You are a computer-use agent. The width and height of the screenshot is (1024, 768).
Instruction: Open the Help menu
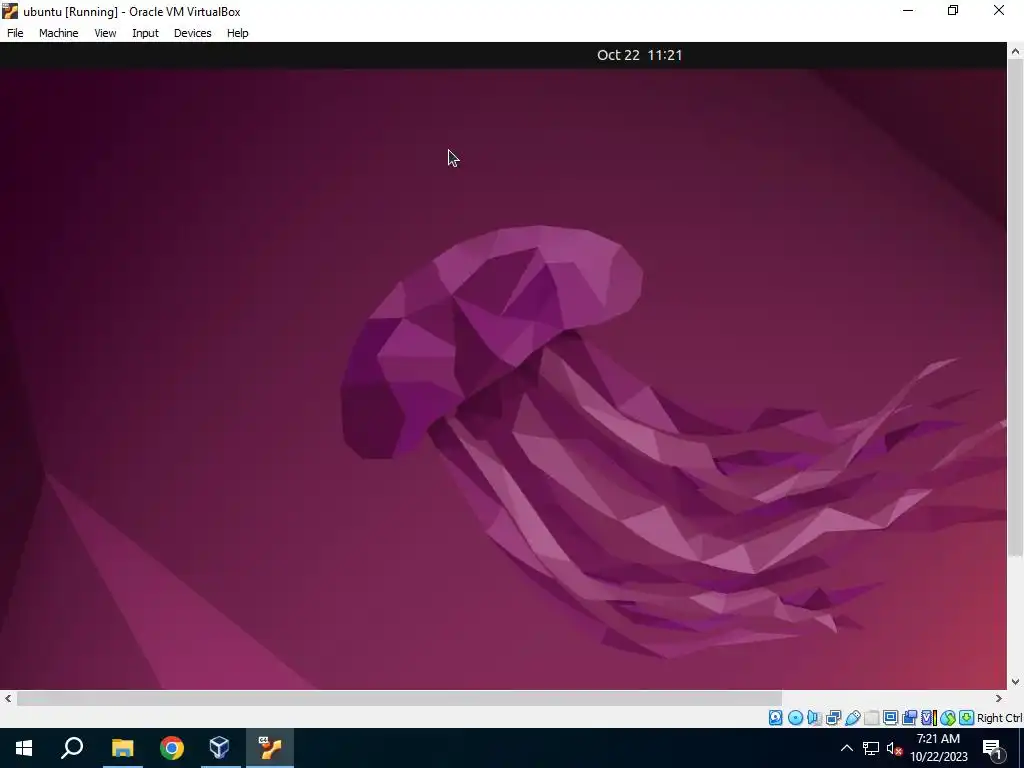238,33
